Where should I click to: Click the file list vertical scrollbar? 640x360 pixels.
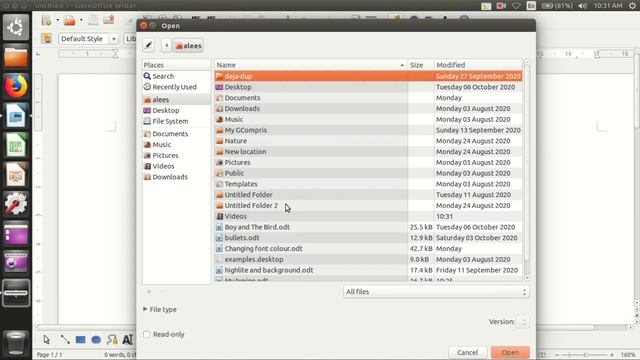[527, 163]
